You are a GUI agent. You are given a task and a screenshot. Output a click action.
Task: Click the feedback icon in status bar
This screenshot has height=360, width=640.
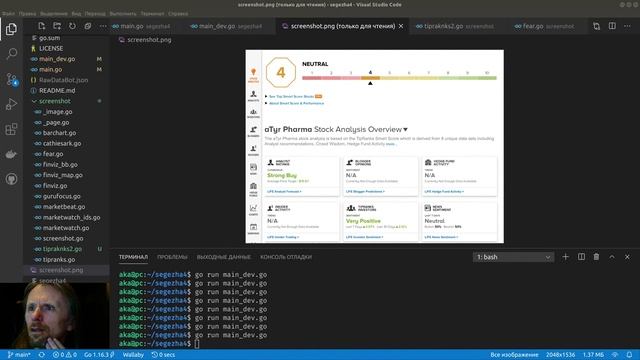[615, 355]
